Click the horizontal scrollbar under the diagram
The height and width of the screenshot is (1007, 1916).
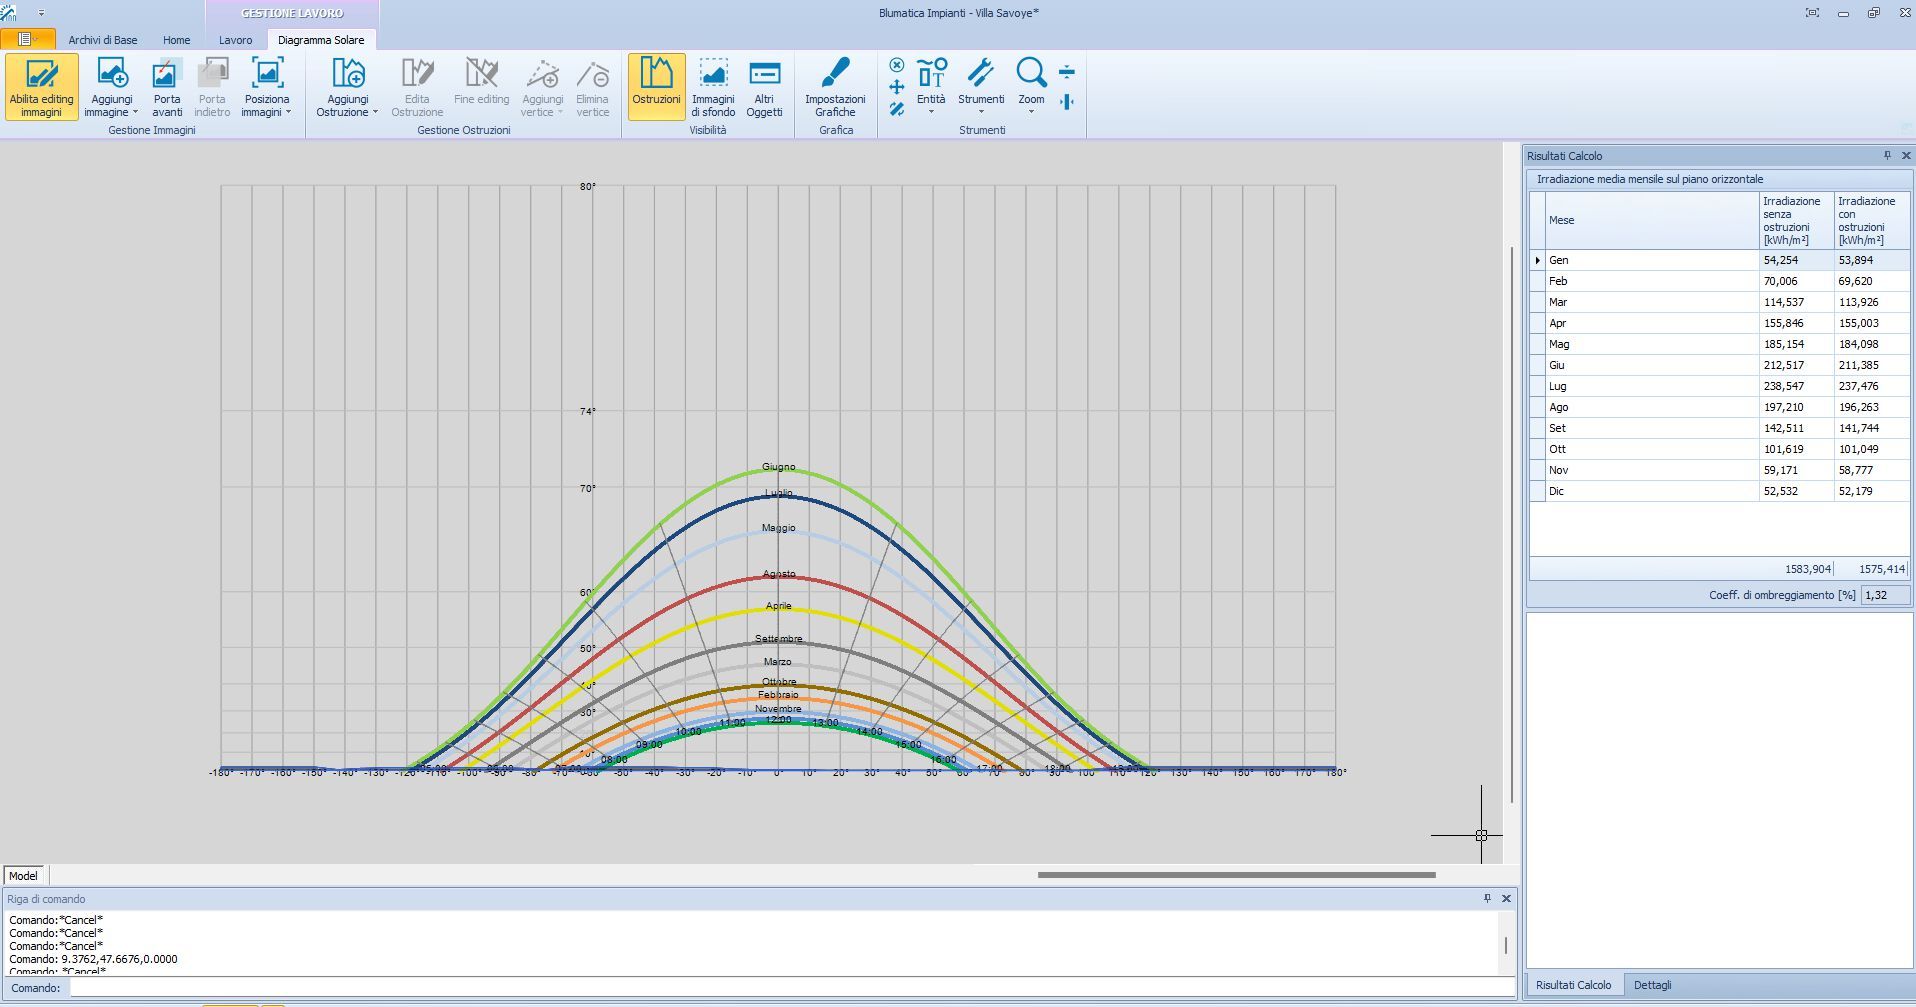(x=1236, y=875)
